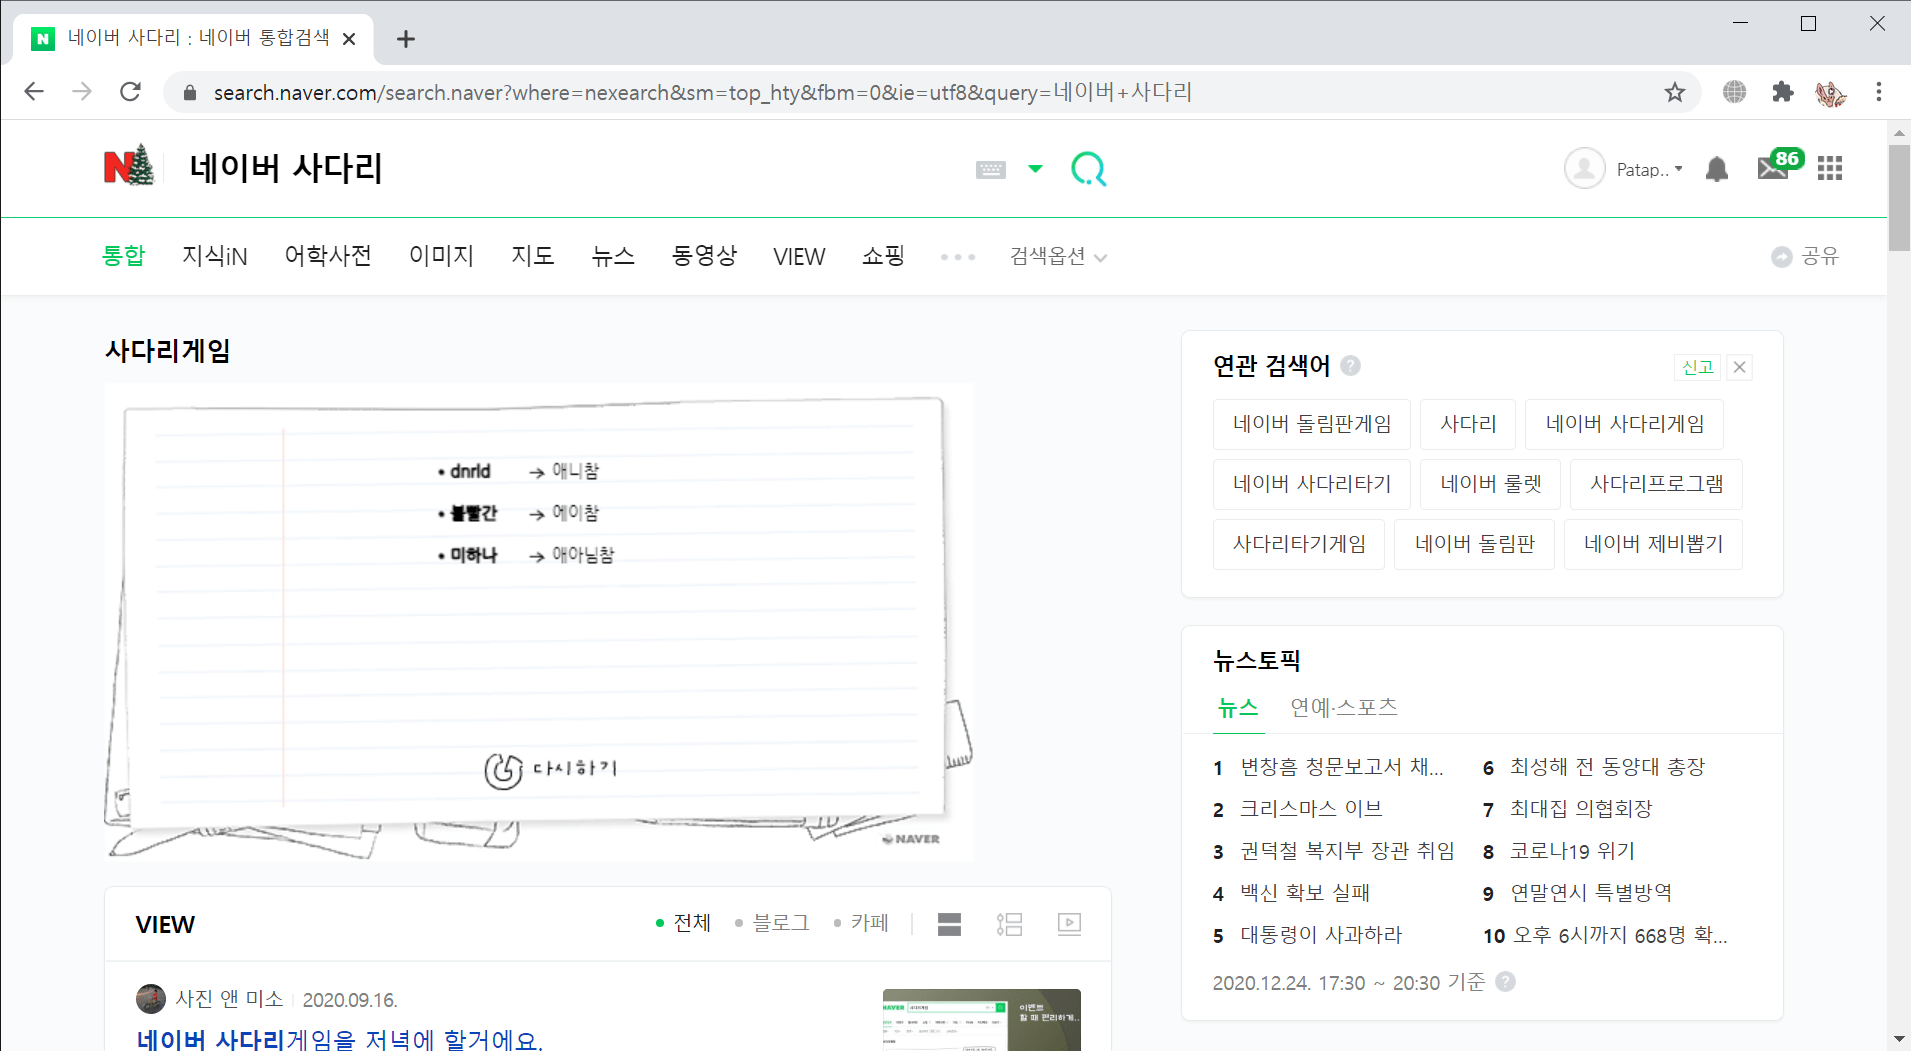Open news topic 크리스마스 이브
The image size is (1911, 1051).
point(1311,809)
